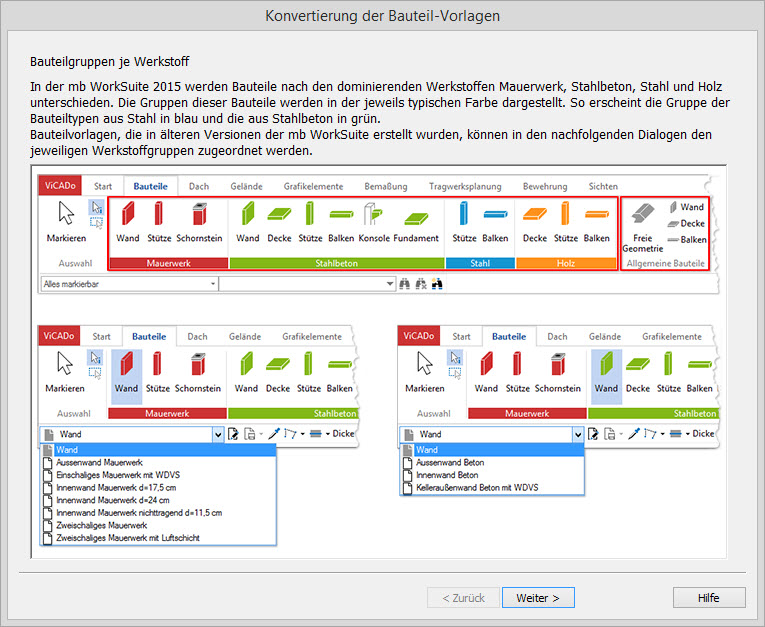Viewport: 765px width, 627px height.
Task: Select the Konsole component icon
Action: tap(374, 222)
